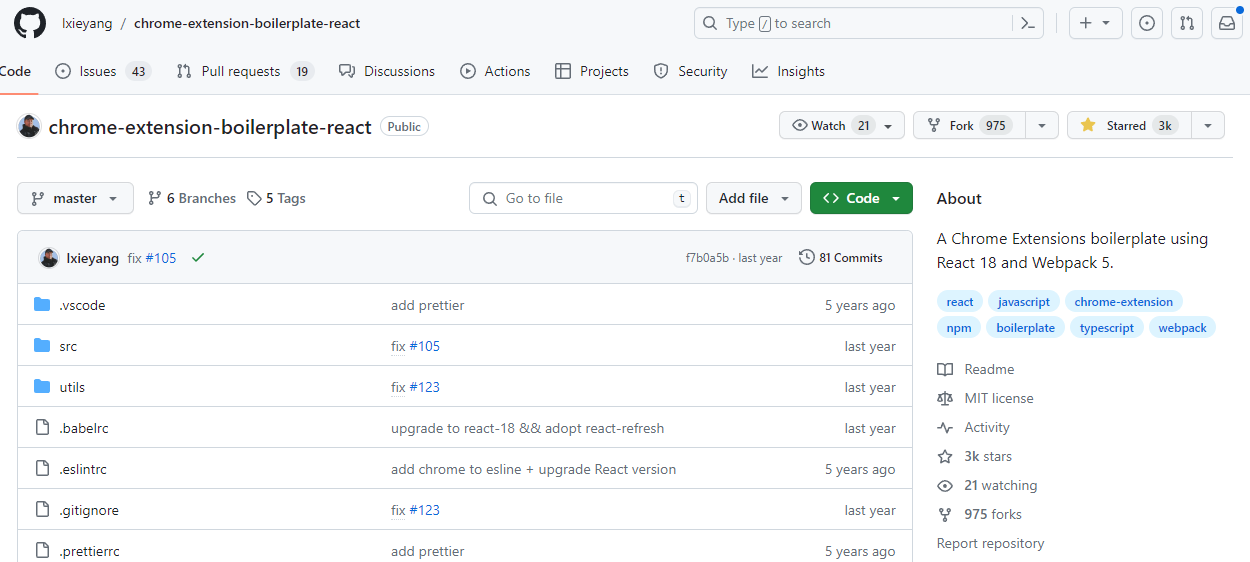
Task: Click the repository owner avatar beside title
Action: coord(29,126)
